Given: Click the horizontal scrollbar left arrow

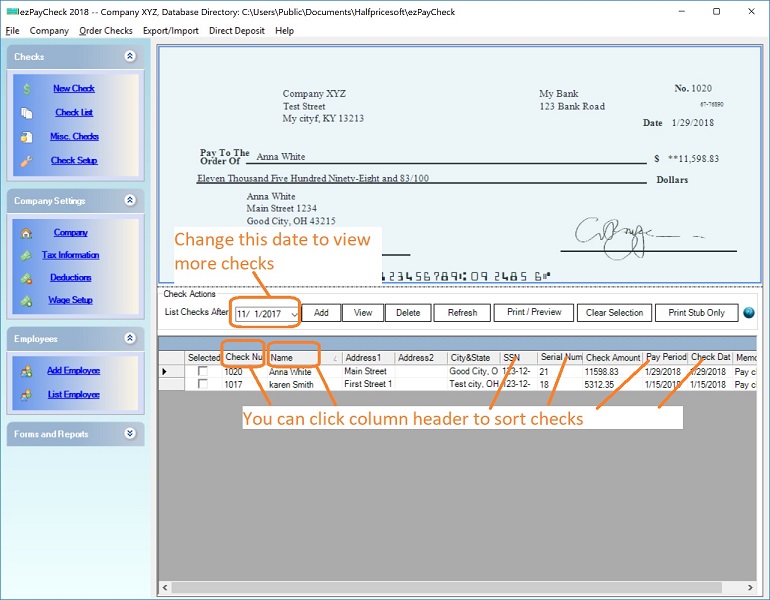Looking at the screenshot, I should (165, 587).
